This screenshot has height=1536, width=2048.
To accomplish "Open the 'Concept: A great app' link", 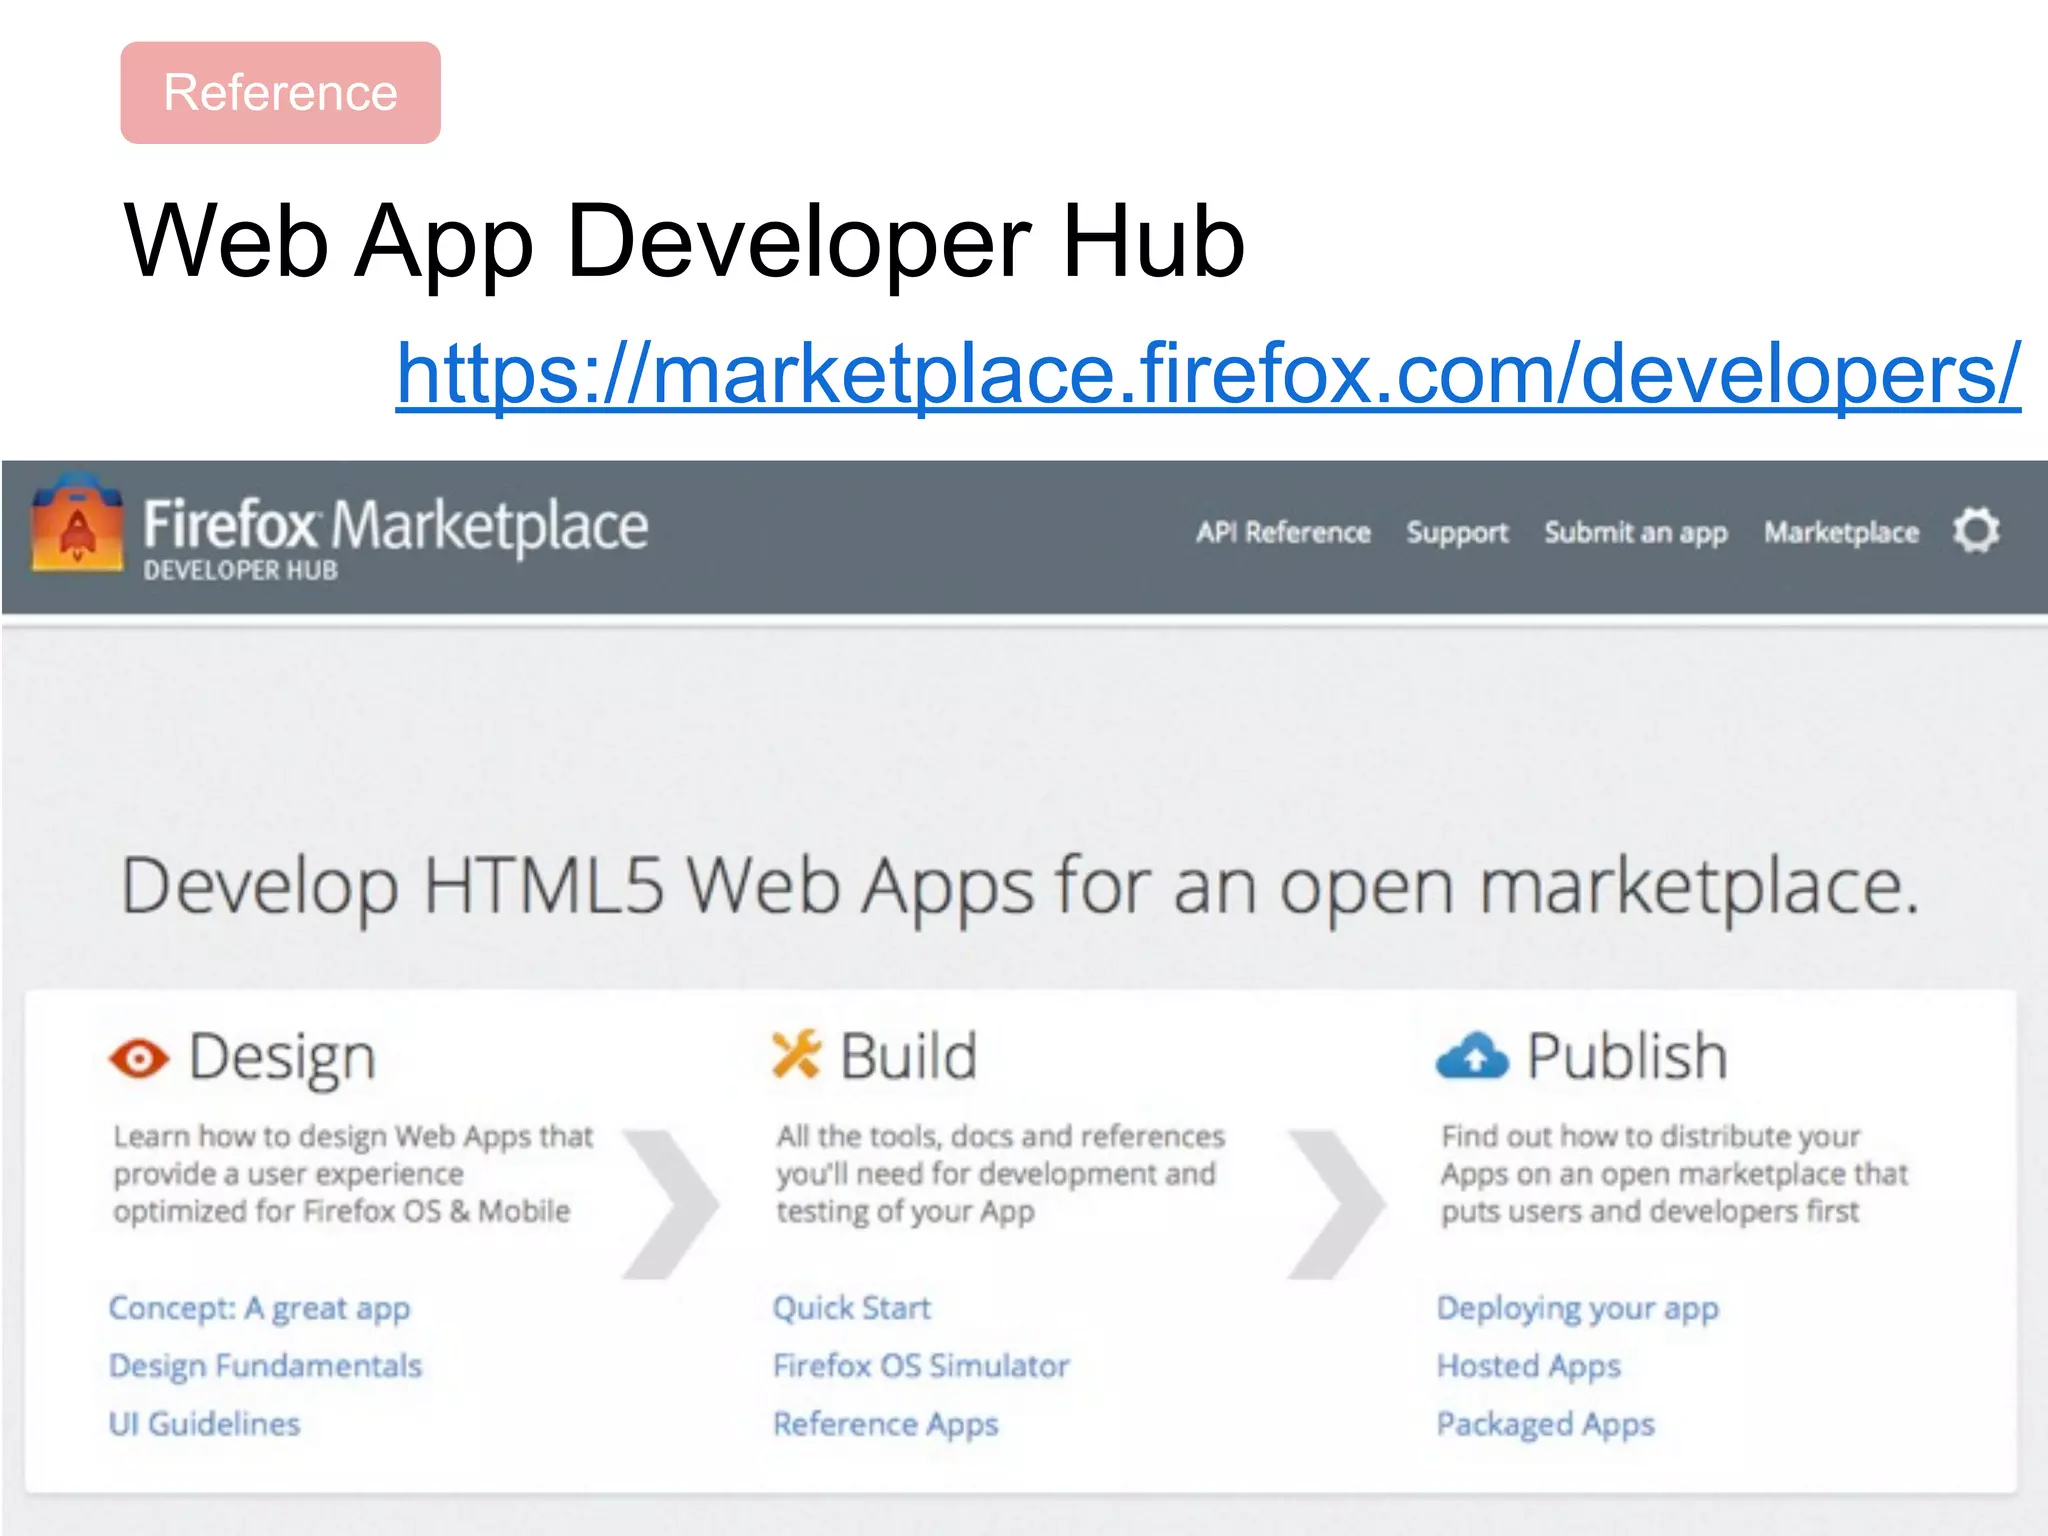I will (x=259, y=1308).
